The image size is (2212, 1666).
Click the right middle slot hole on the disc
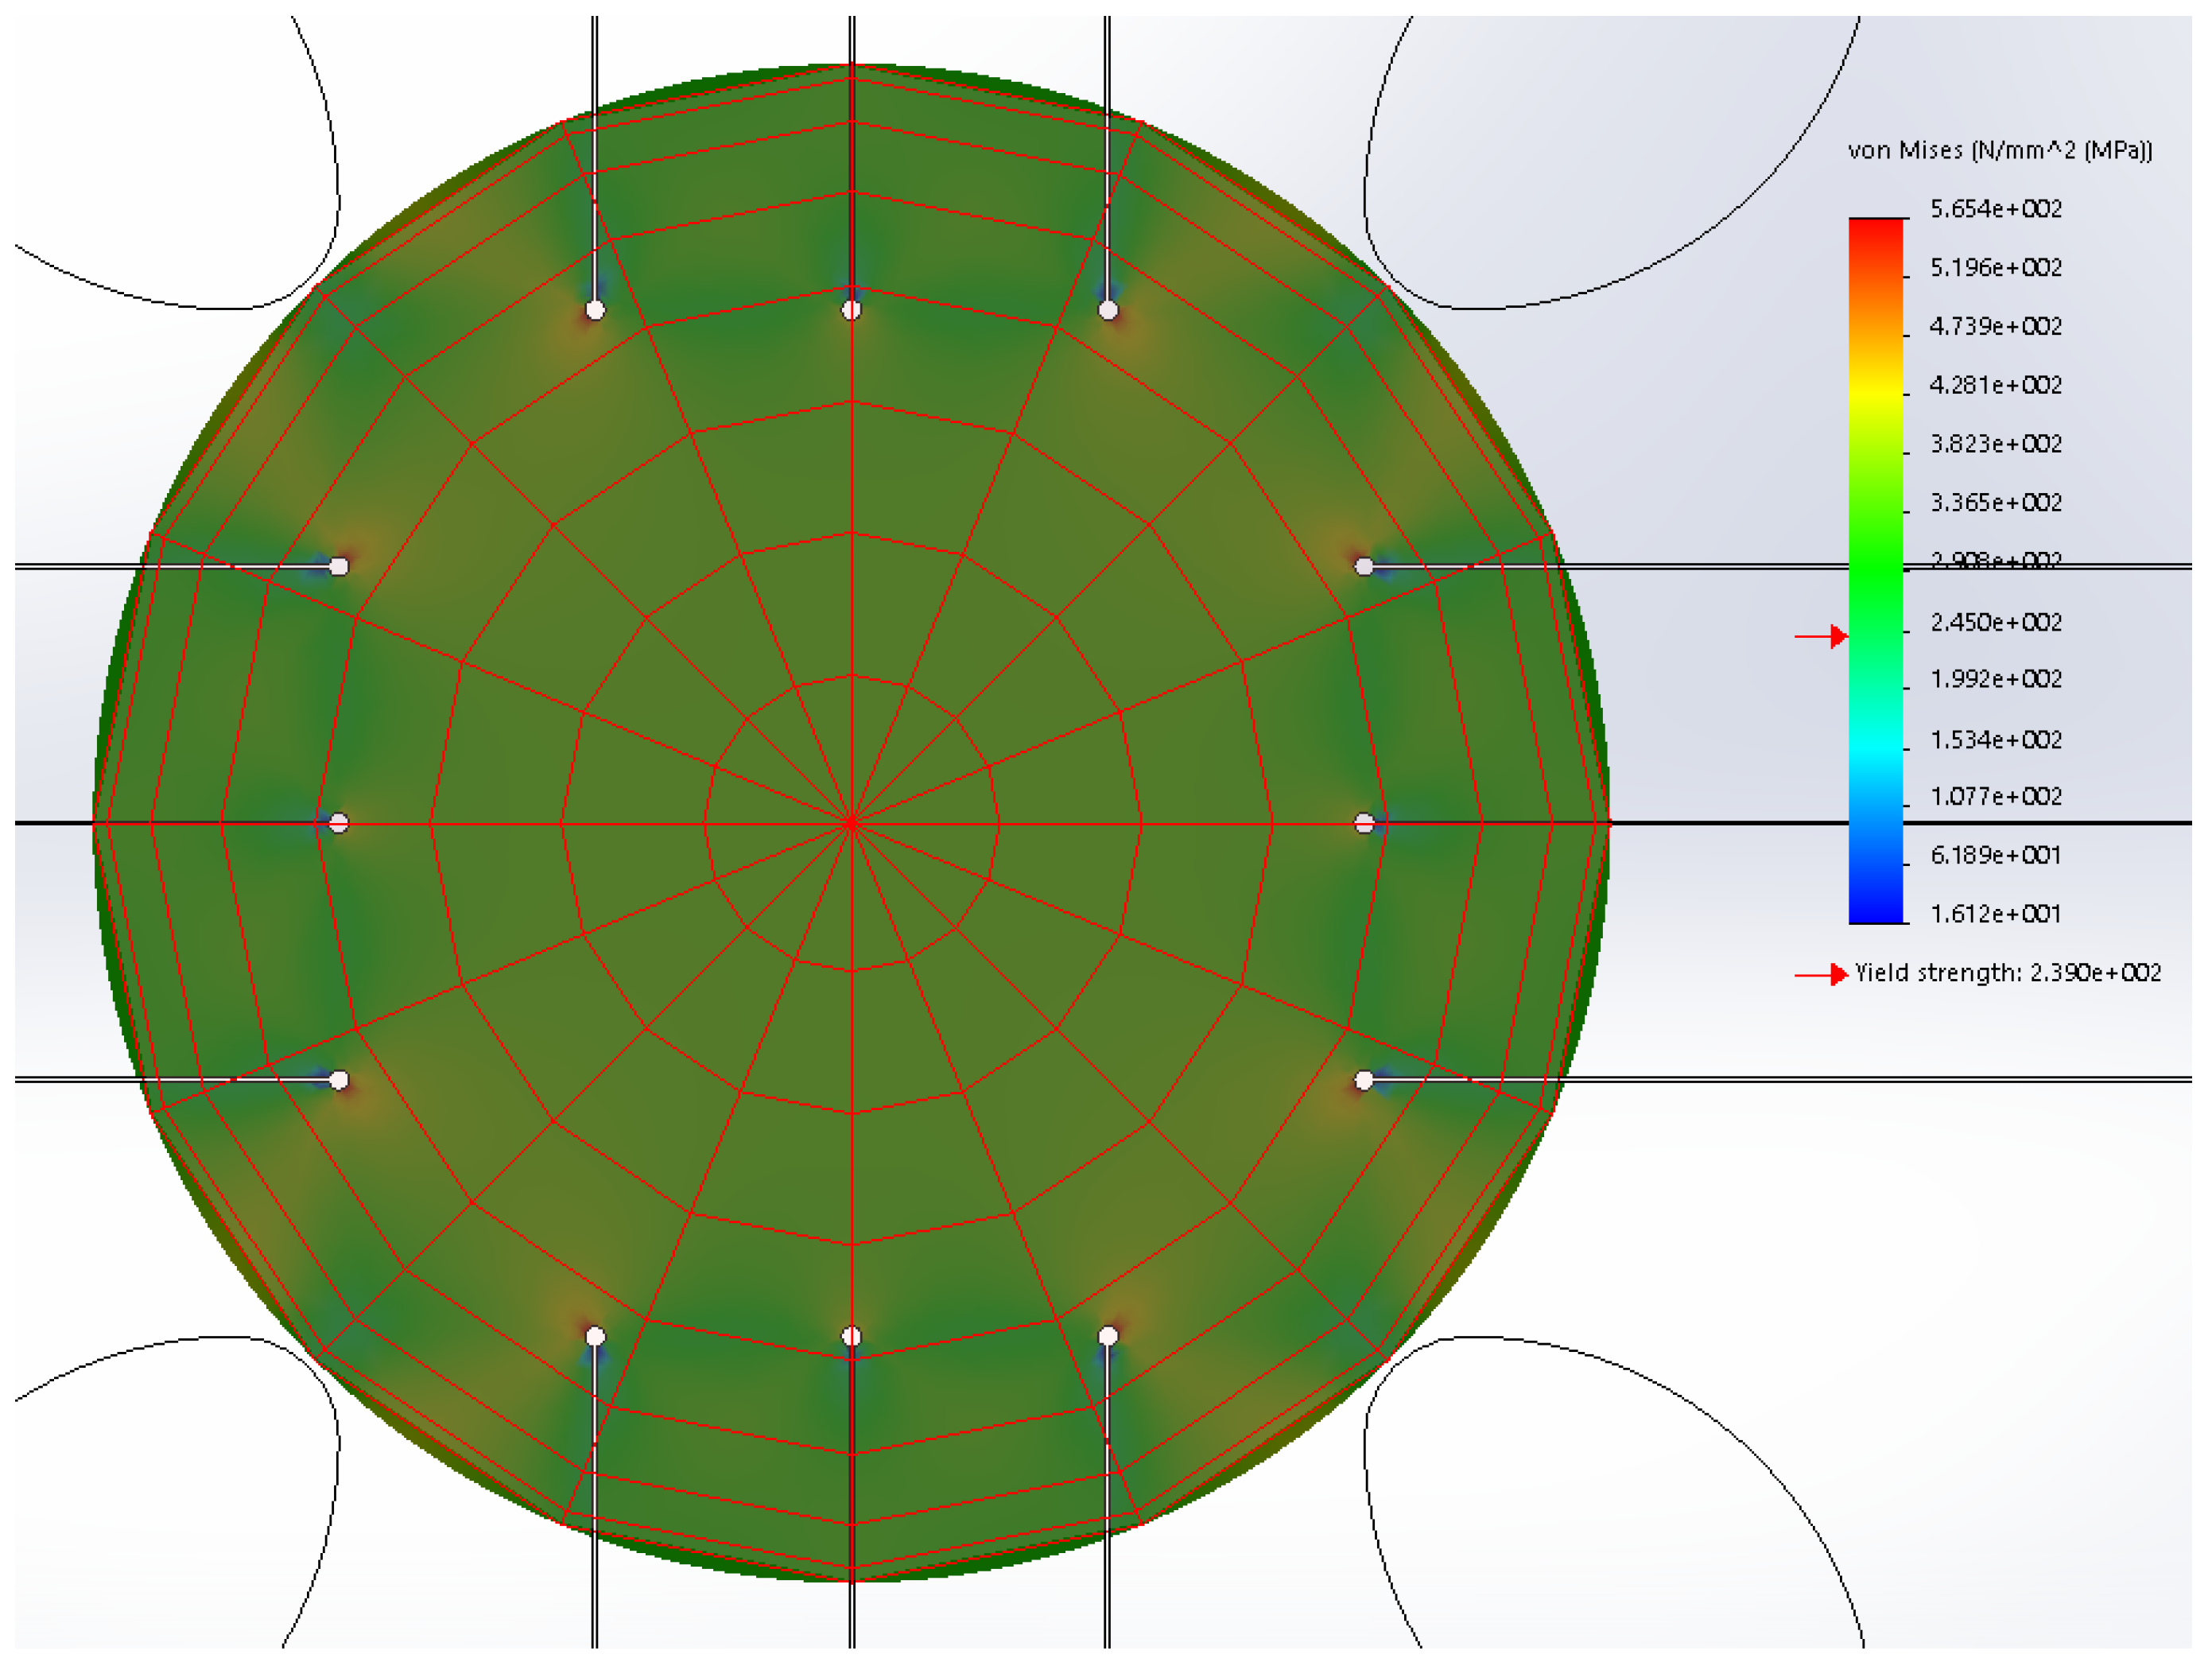pos(1364,823)
